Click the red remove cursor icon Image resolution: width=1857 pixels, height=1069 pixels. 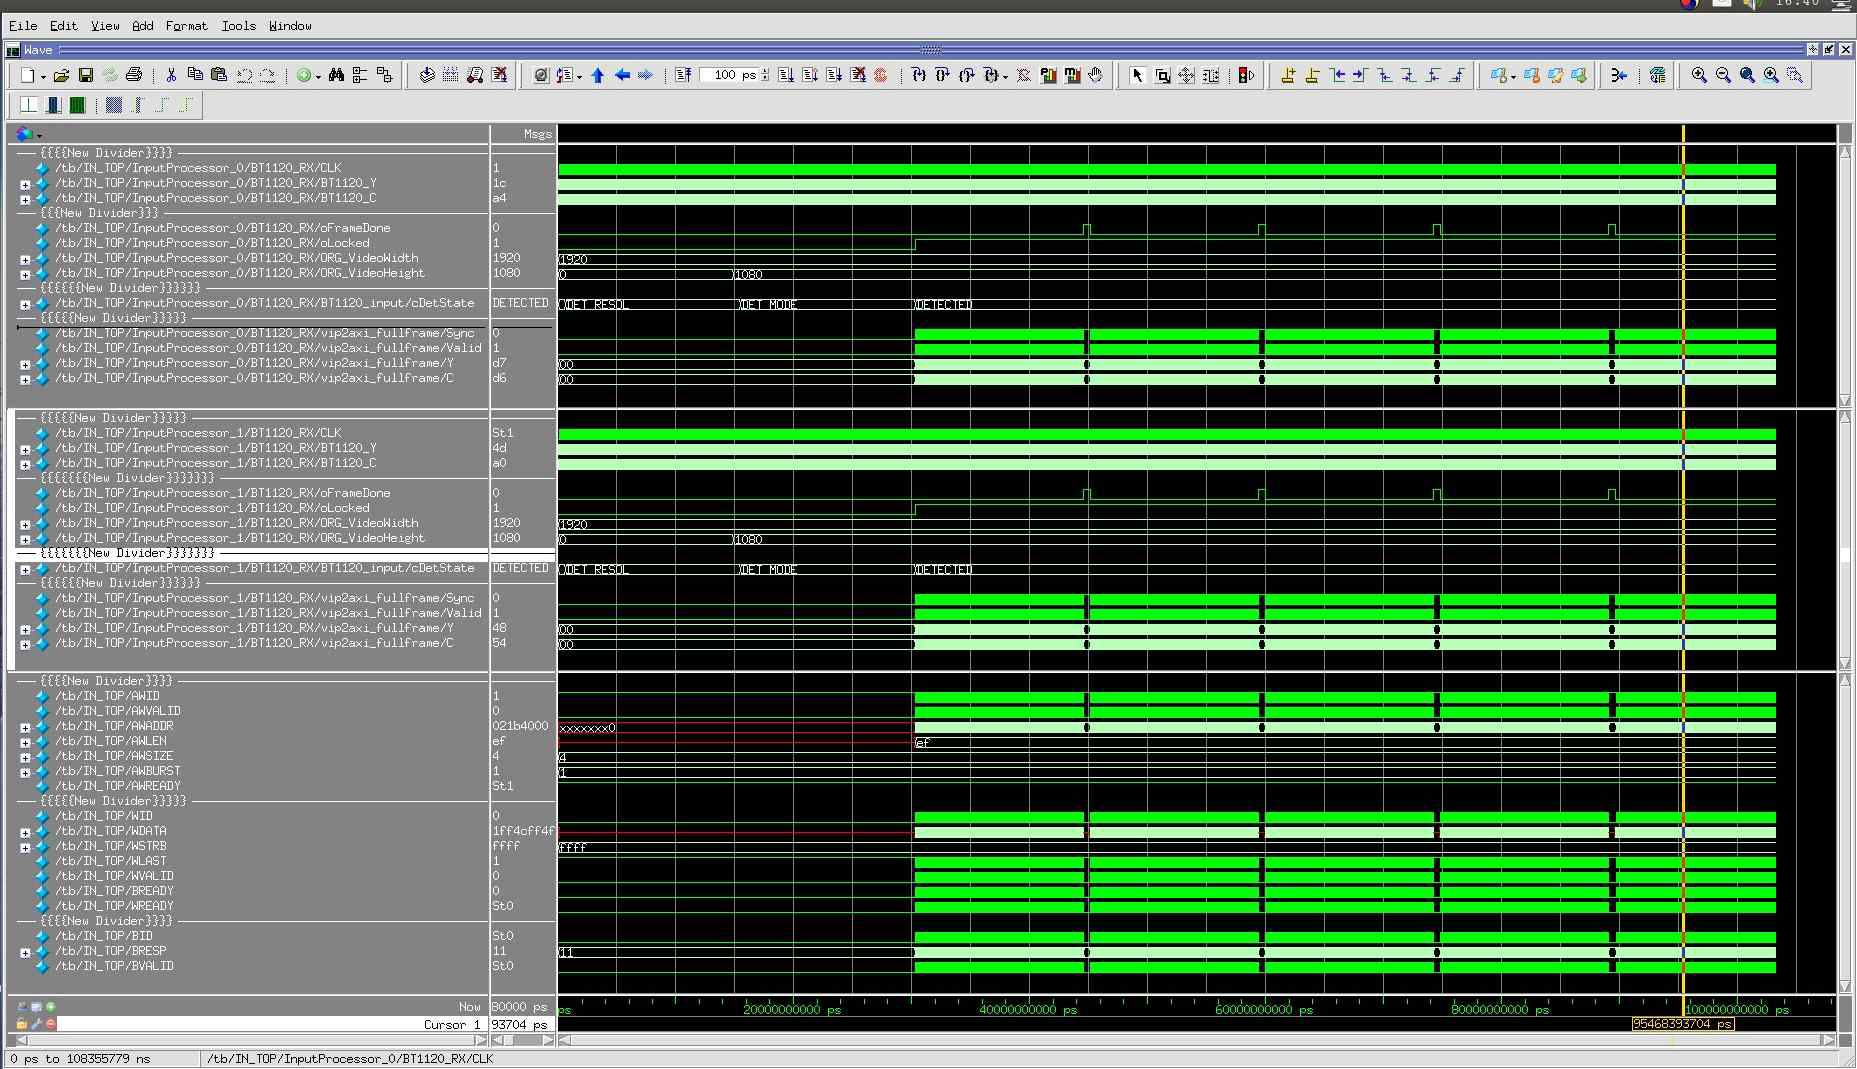click(x=50, y=1024)
